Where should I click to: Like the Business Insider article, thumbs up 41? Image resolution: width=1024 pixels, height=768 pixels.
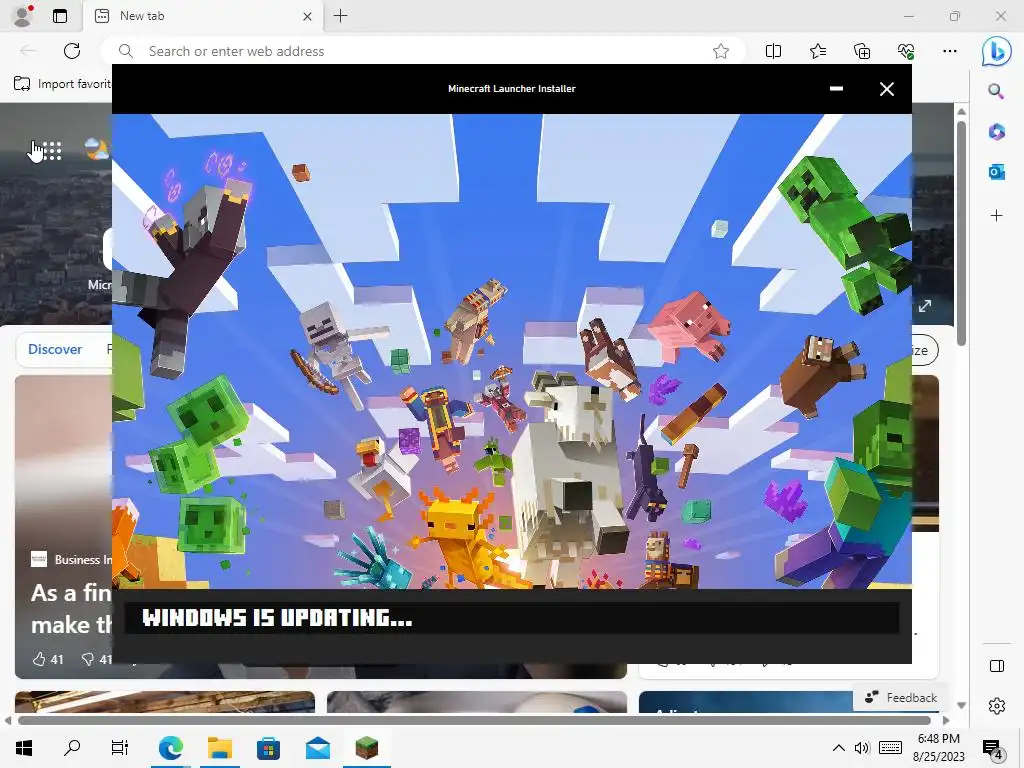(x=48, y=660)
